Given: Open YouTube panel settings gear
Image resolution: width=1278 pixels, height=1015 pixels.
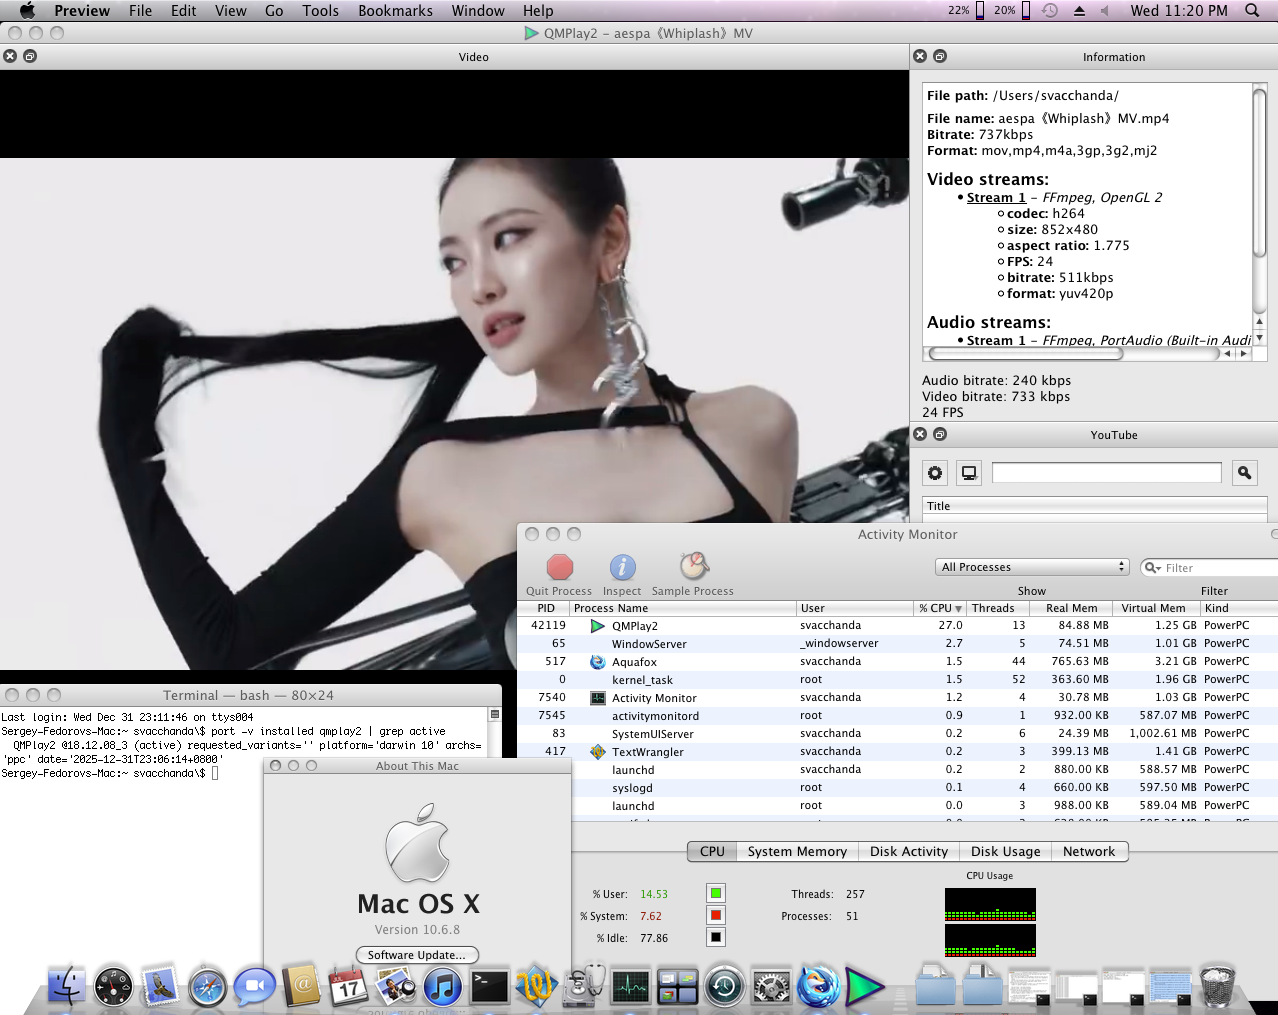Looking at the screenshot, I should 935,473.
